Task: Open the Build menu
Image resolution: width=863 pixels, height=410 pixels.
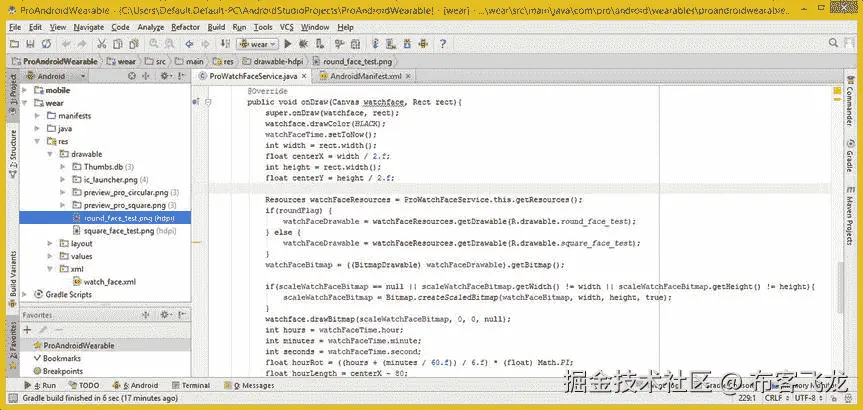Action: [x=216, y=27]
